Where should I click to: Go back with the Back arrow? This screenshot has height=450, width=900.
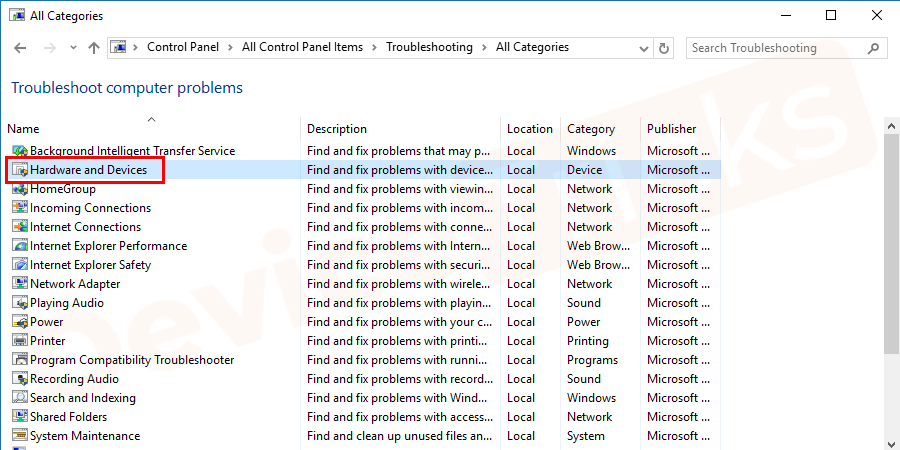(x=20, y=48)
